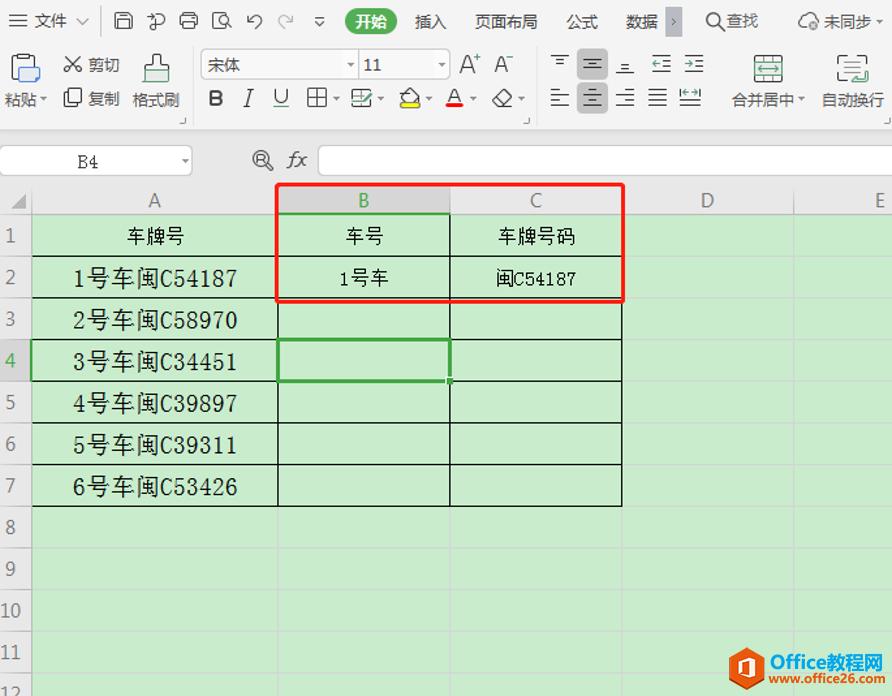Increase indent icon
The height and width of the screenshot is (696, 892).
point(694,64)
